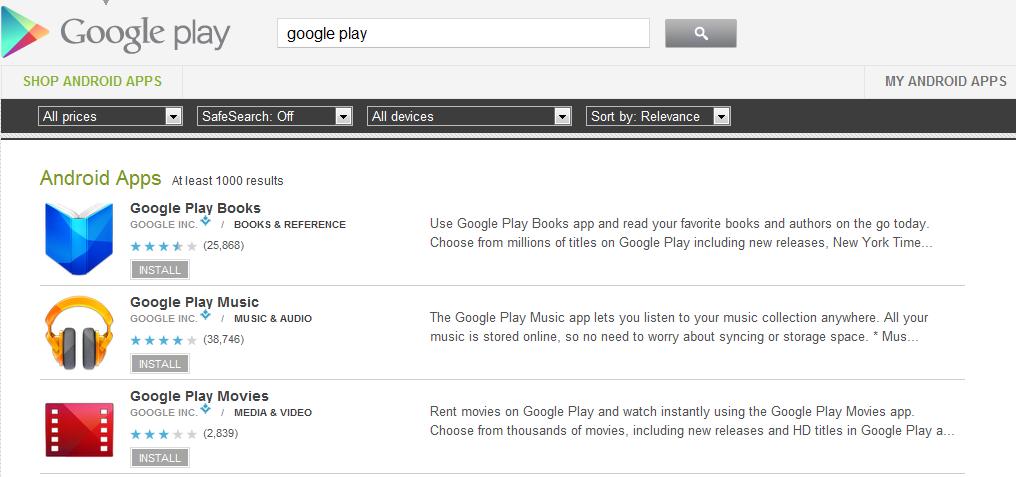Click the At least 1000 results text

[227, 181]
